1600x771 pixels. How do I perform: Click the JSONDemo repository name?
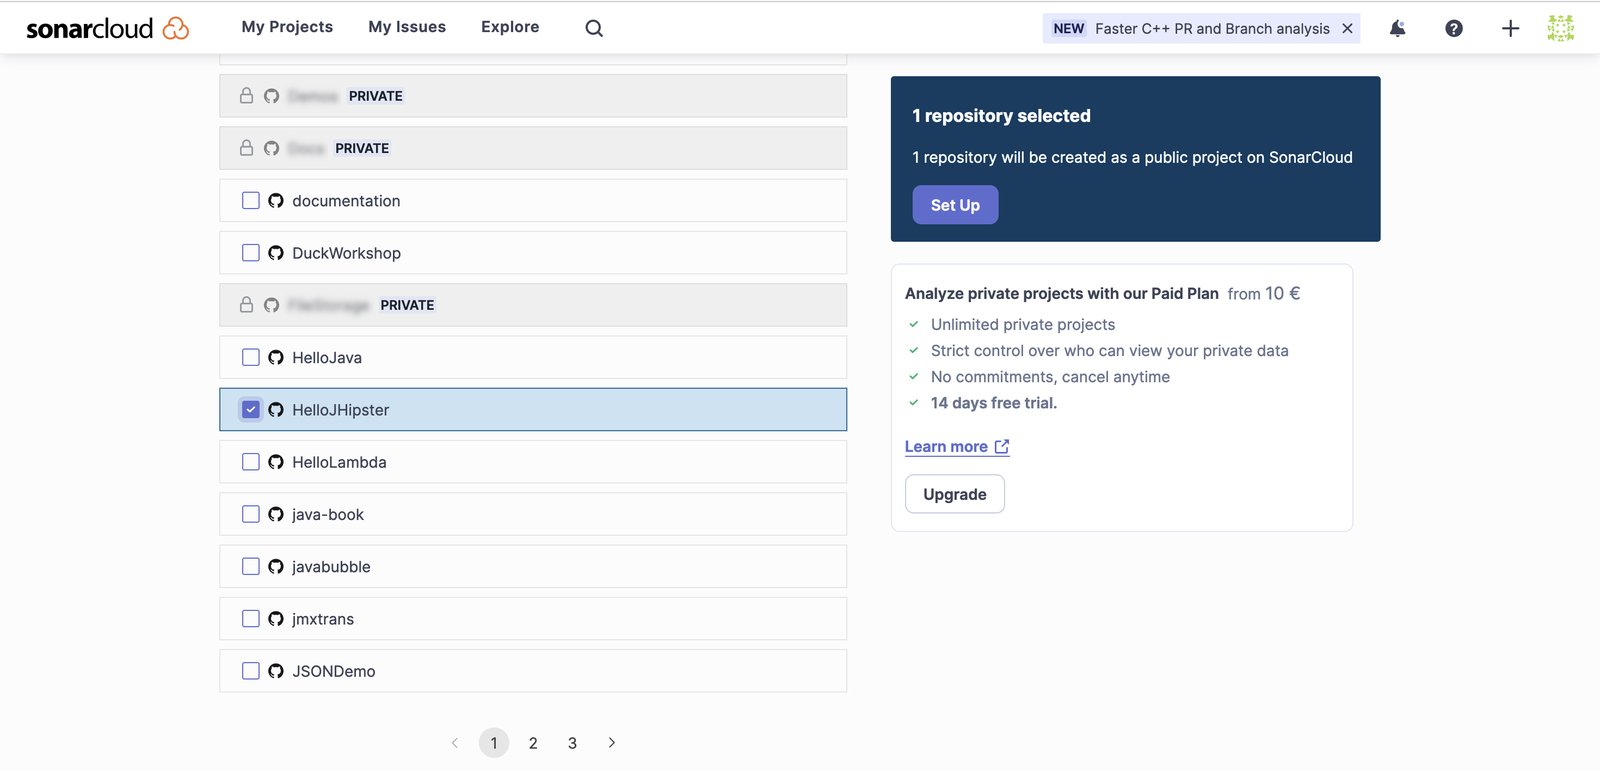[334, 671]
